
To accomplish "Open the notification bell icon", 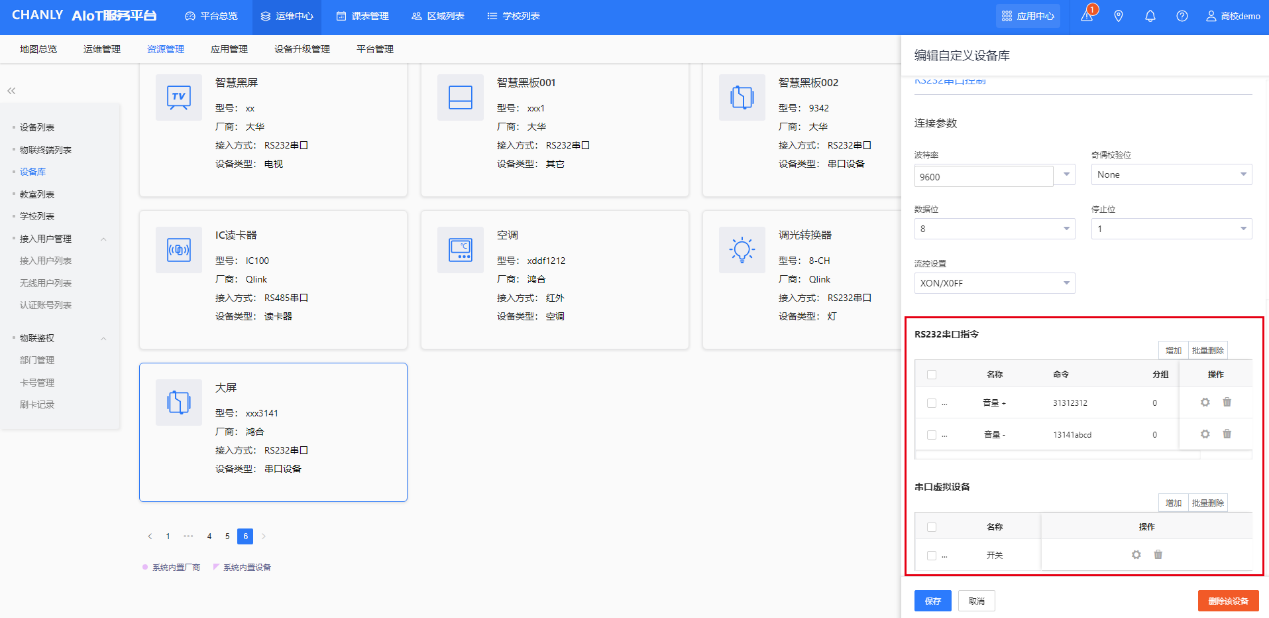I will click(1150, 16).
